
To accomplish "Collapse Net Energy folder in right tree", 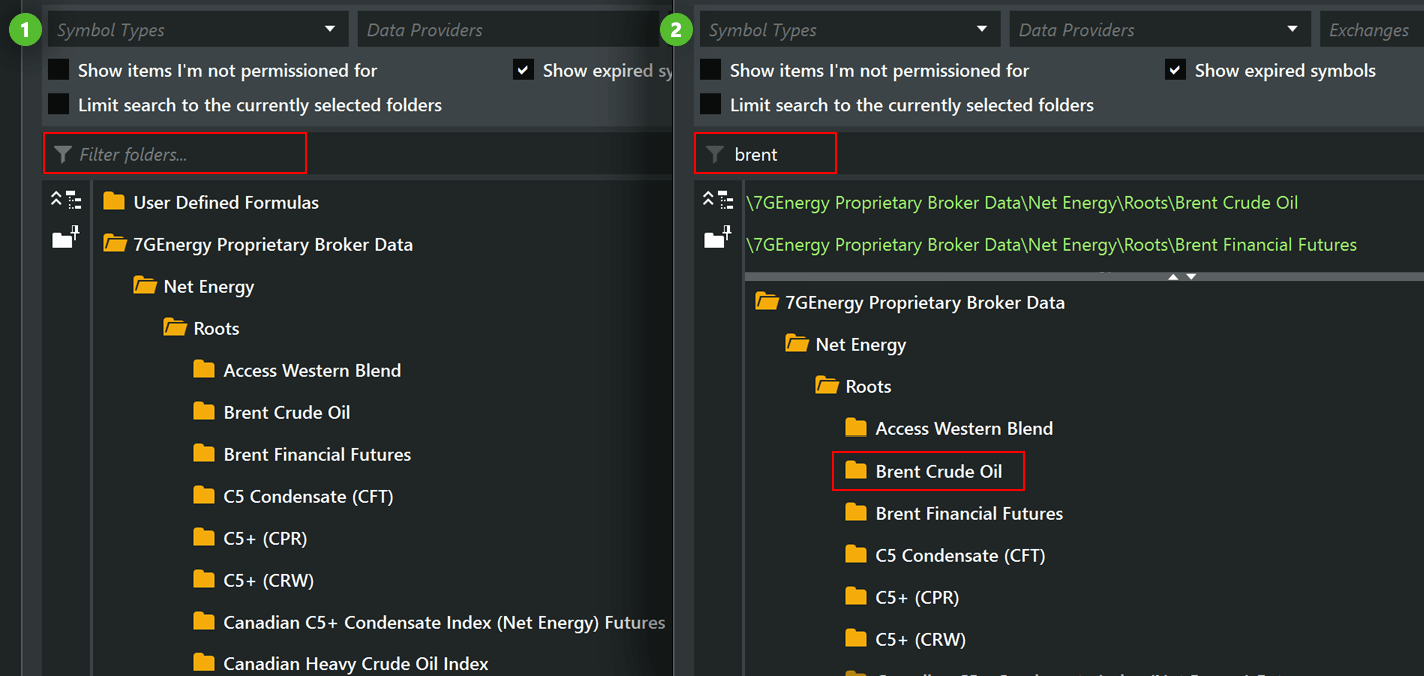I will [x=798, y=344].
